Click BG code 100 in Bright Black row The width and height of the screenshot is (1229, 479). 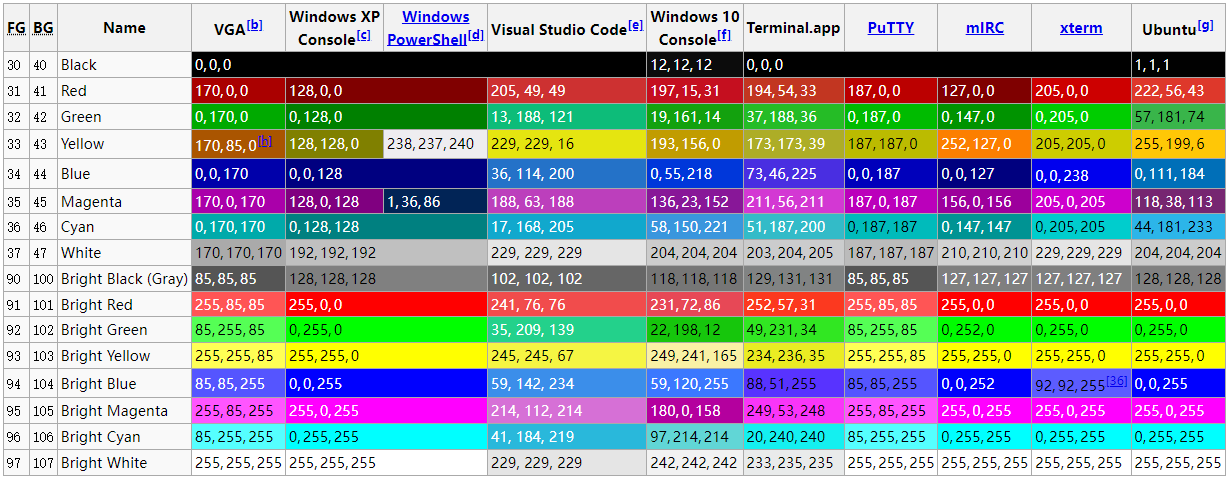tap(43, 278)
